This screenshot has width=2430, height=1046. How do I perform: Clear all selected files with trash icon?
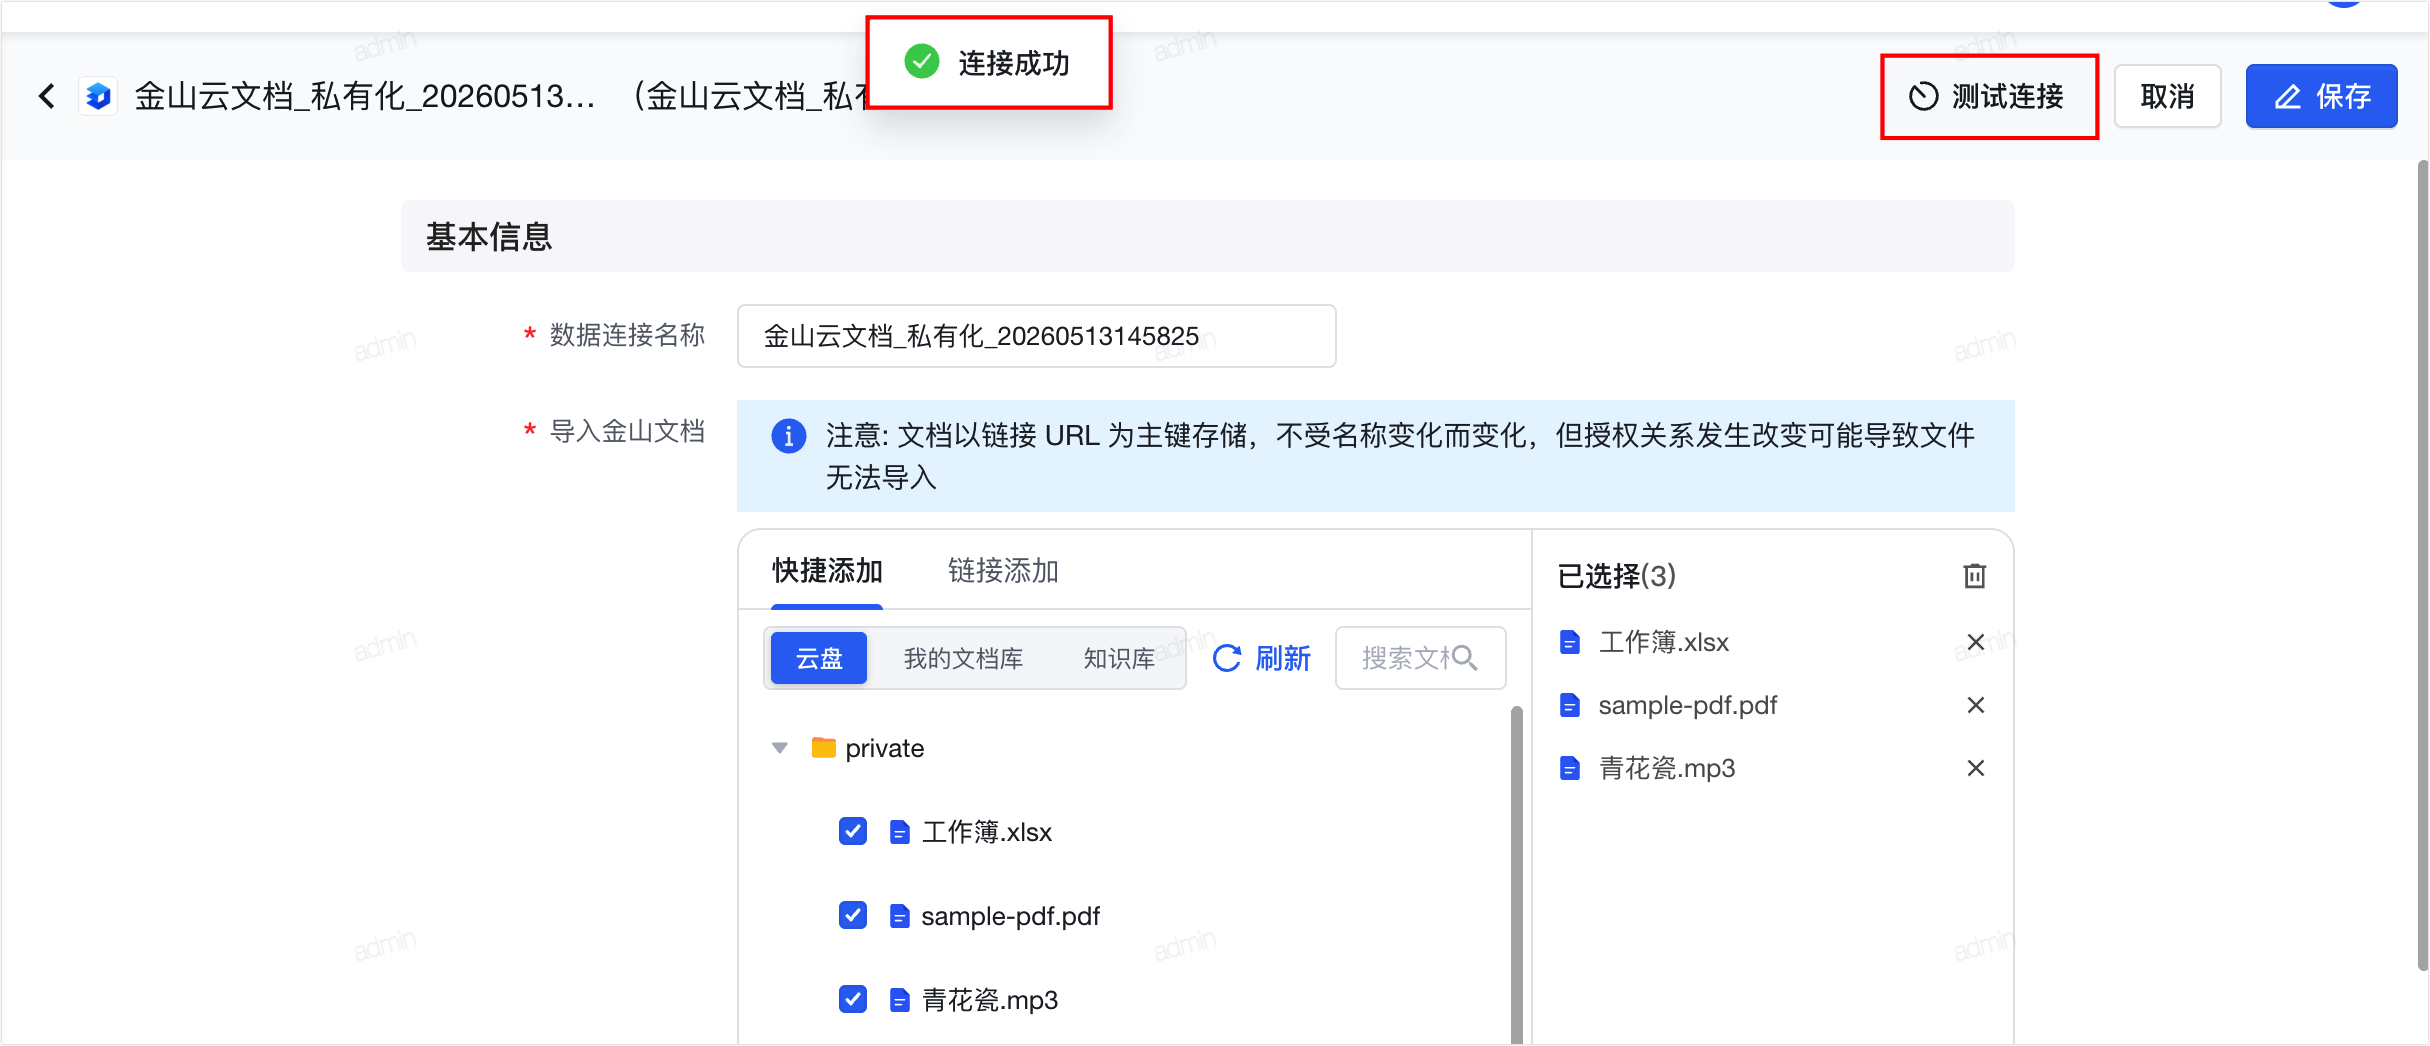pos(1974,576)
